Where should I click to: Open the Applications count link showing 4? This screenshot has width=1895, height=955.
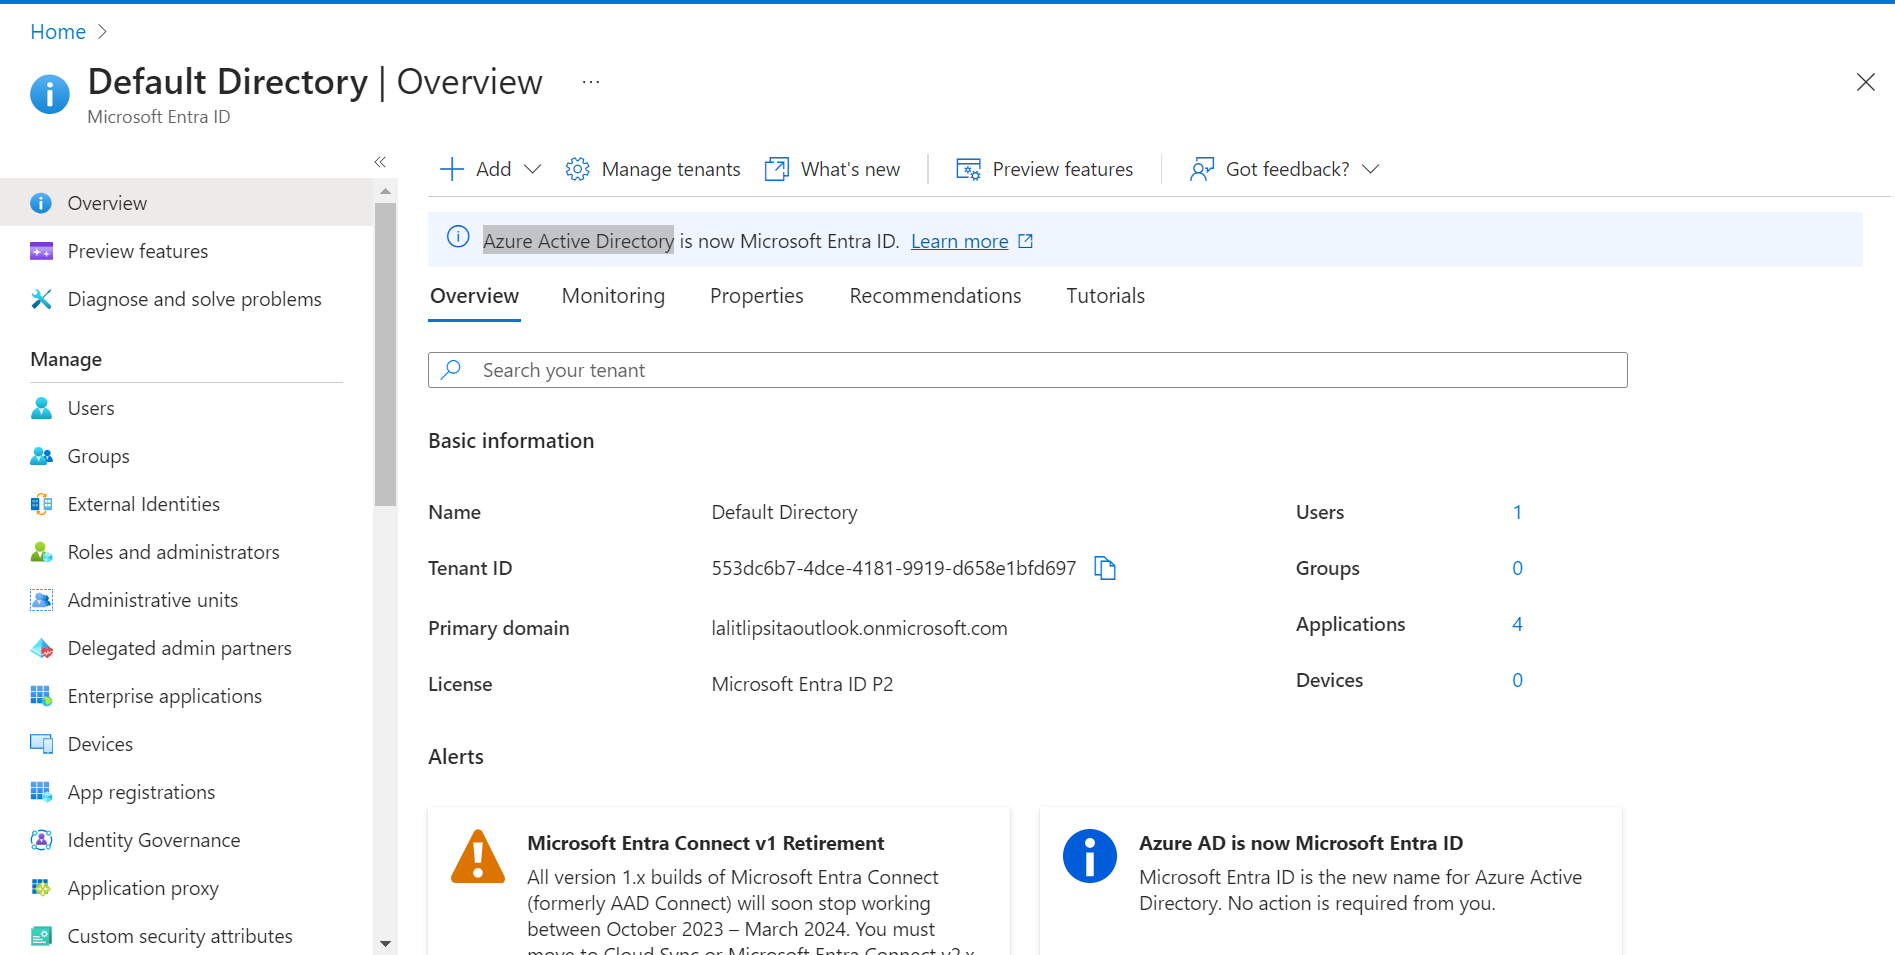click(x=1517, y=624)
